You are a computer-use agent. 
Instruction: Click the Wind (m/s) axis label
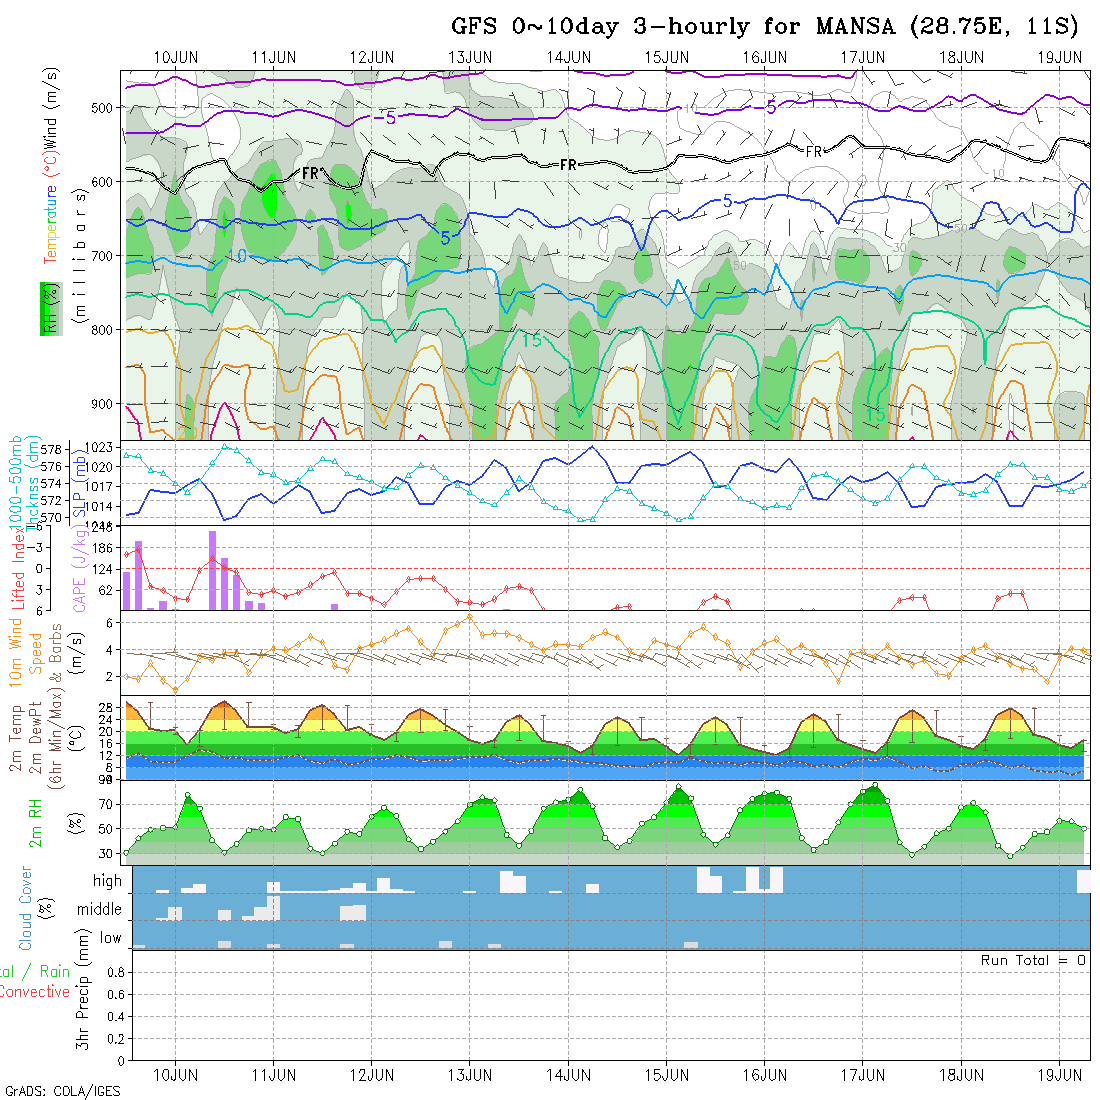click(x=51, y=109)
